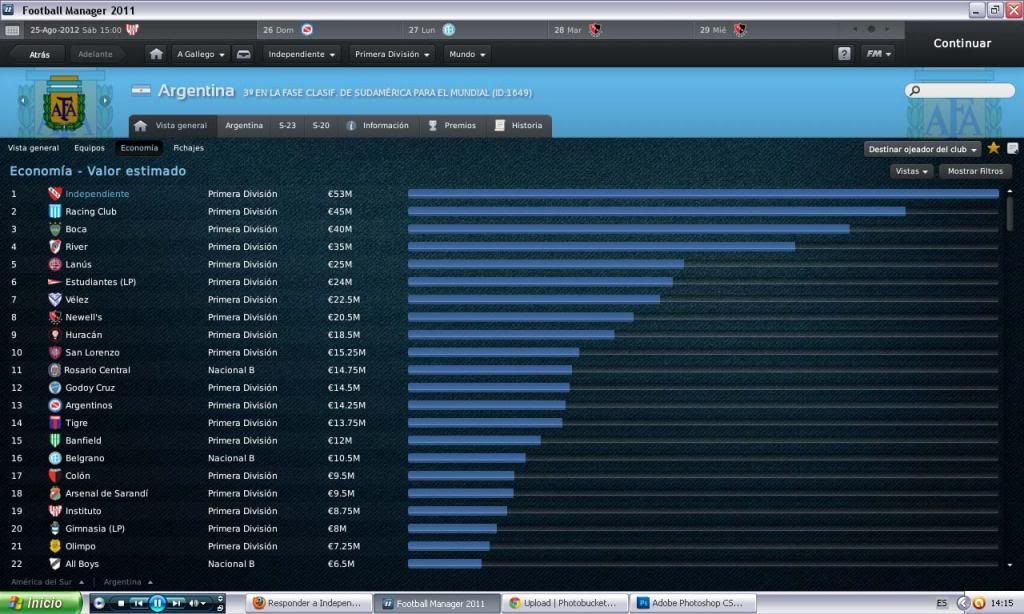Click the Olimpo club badge

click(55, 547)
